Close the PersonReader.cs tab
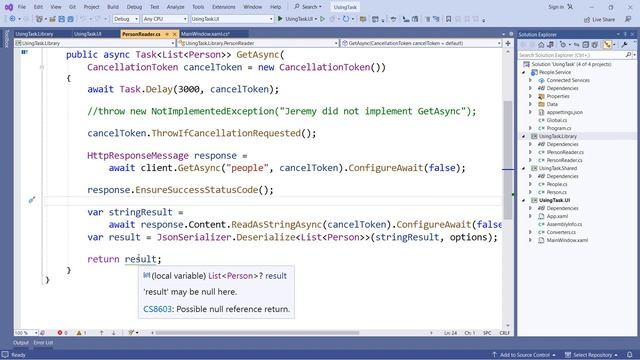The height and width of the screenshot is (360, 640). [175, 34]
